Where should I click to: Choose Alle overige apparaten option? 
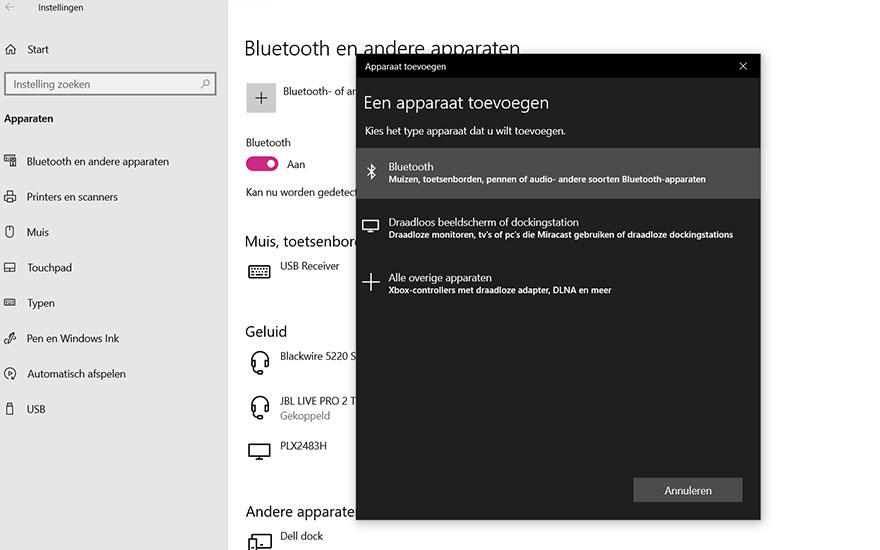pos(558,283)
